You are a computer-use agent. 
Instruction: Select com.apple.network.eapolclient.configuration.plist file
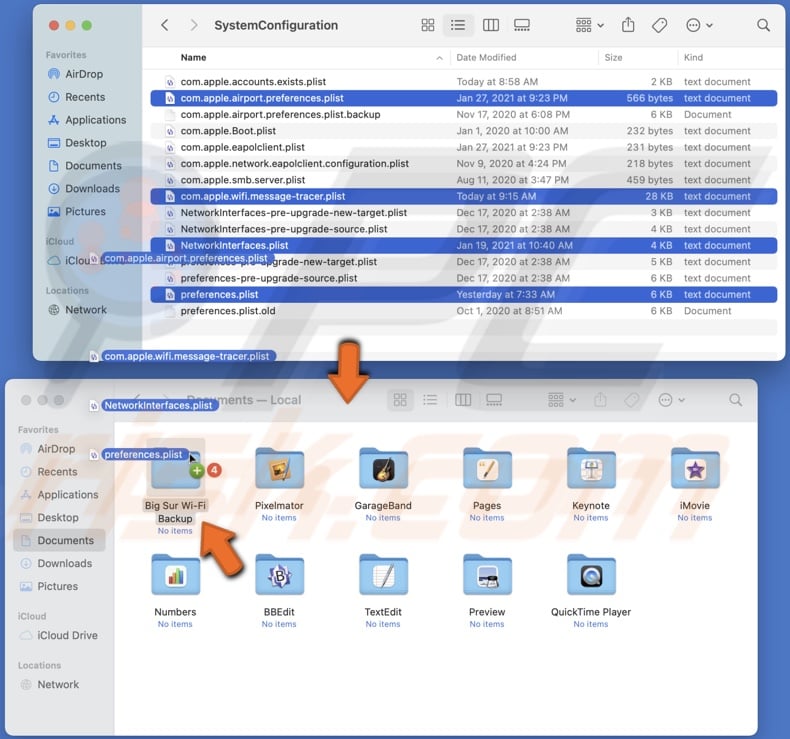(464, 164)
